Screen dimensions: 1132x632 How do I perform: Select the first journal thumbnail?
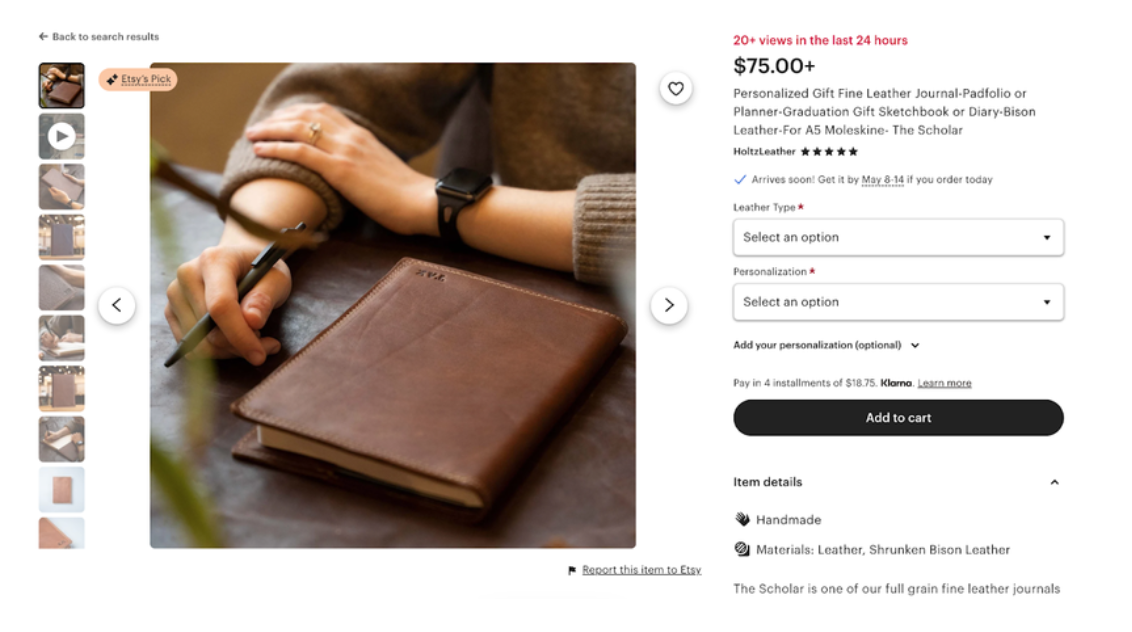pyautogui.click(x=61, y=85)
